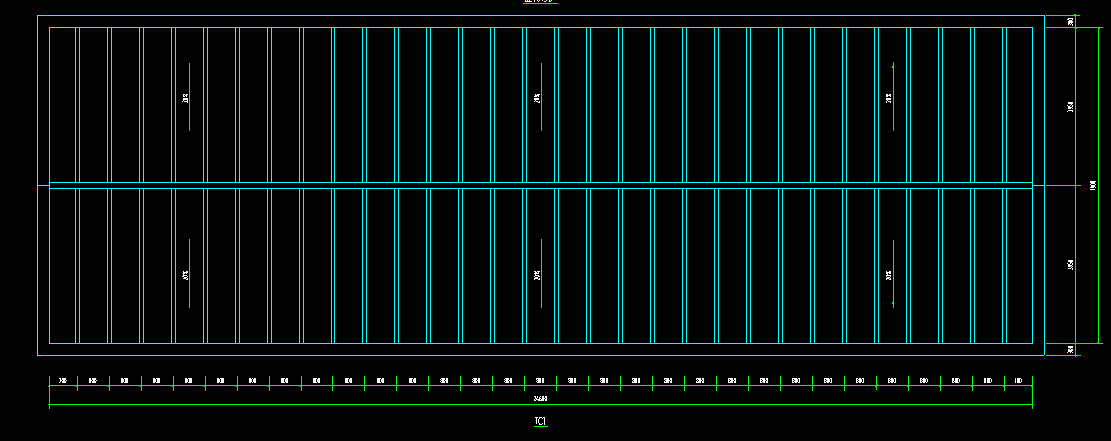Select the overall height dimension value beside the drawing
Viewport: 1111px width, 441px height.
(x=1093, y=186)
